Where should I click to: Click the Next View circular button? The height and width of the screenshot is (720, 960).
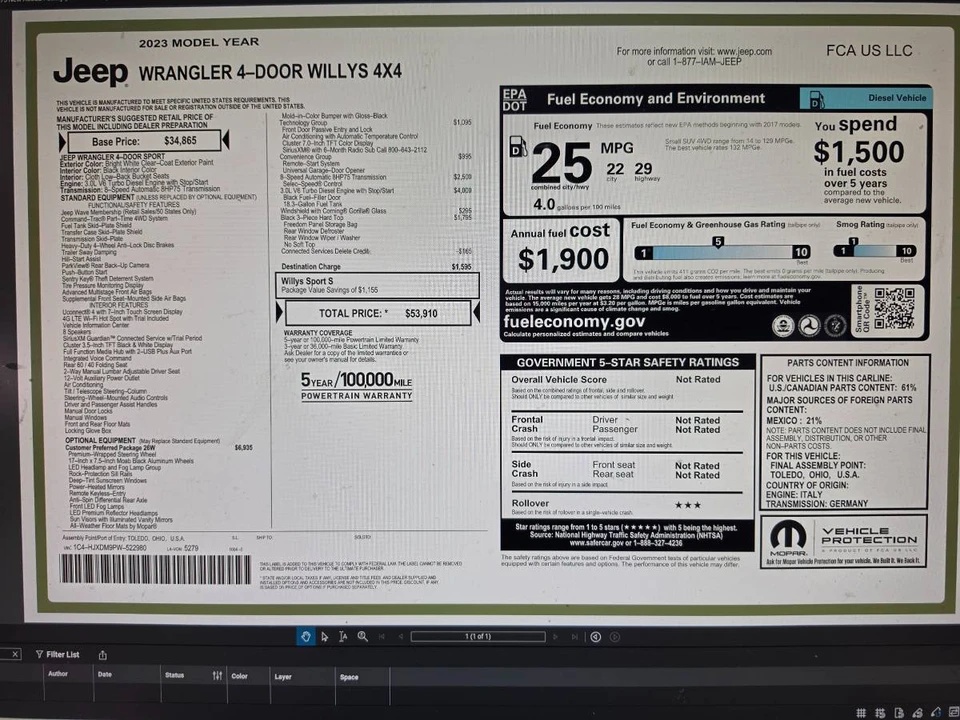click(x=615, y=637)
